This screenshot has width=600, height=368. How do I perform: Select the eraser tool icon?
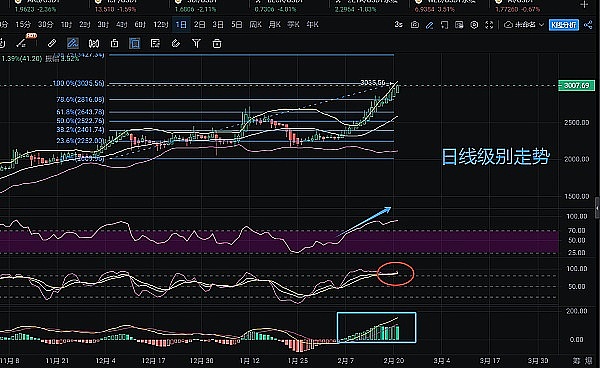(176, 43)
